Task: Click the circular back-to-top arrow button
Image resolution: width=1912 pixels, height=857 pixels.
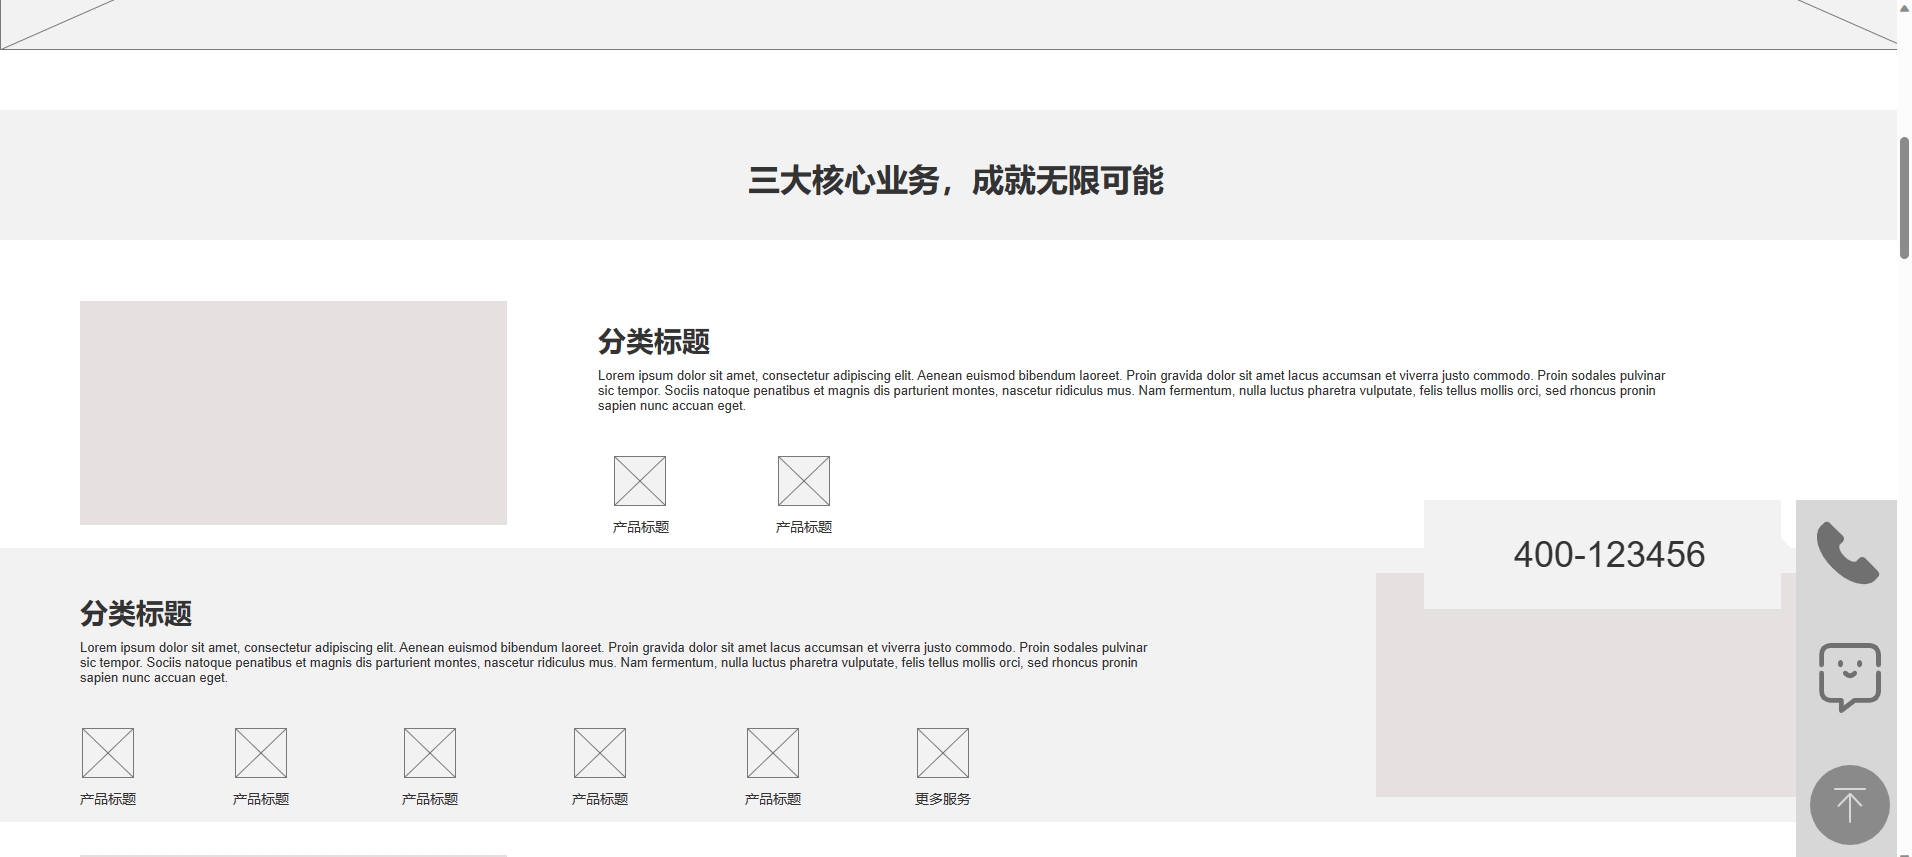Action: pyautogui.click(x=1849, y=805)
